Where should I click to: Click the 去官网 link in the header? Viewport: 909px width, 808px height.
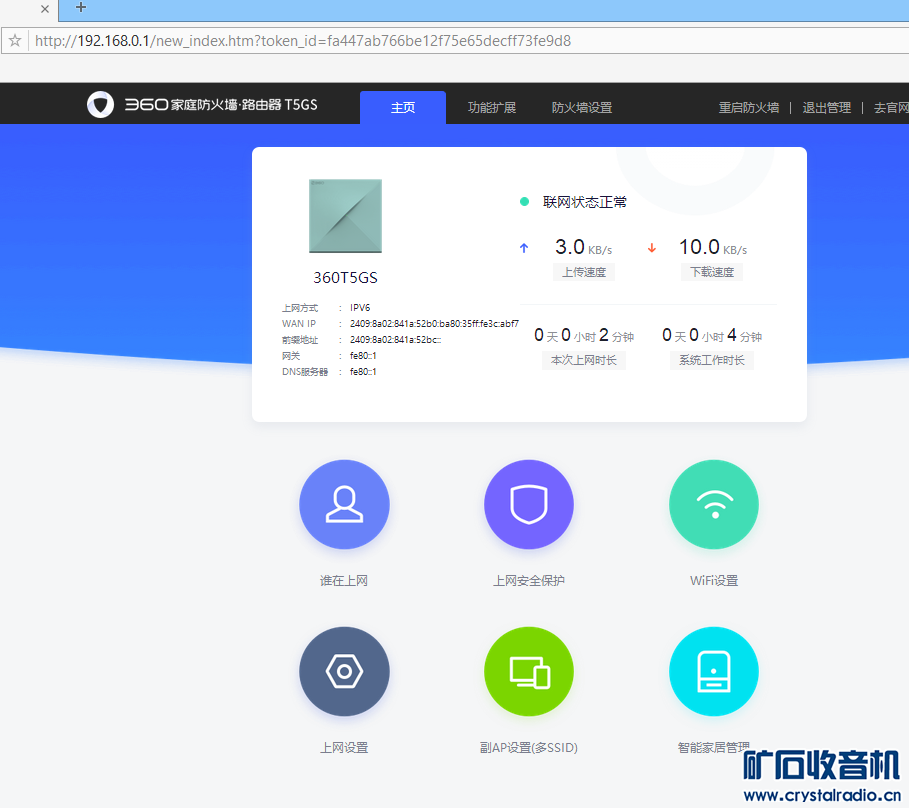891,107
